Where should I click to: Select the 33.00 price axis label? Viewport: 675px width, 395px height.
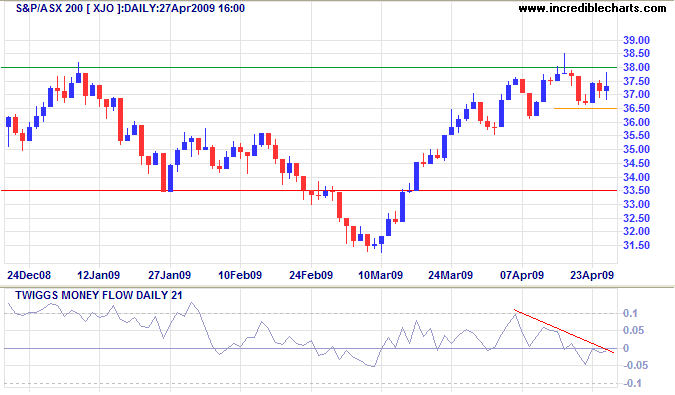click(x=636, y=204)
